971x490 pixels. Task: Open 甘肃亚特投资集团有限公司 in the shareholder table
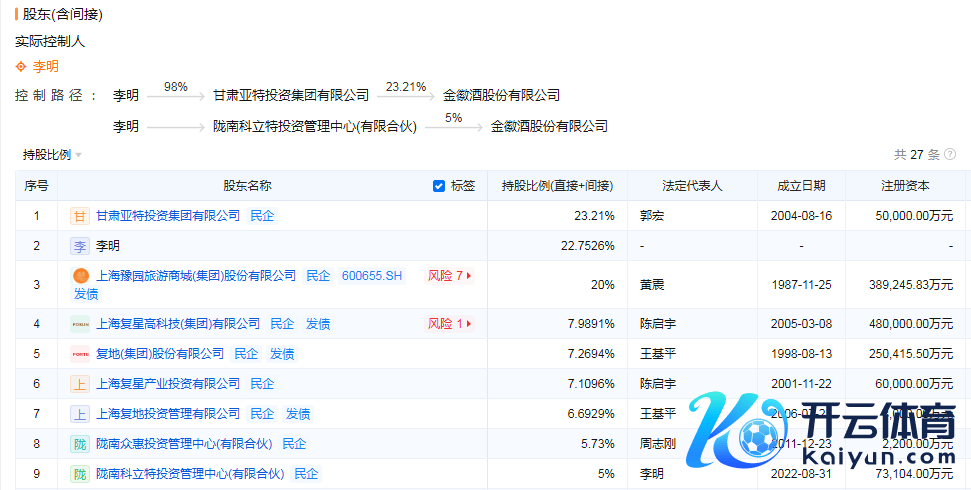pyautogui.click(x=168, y=216)
